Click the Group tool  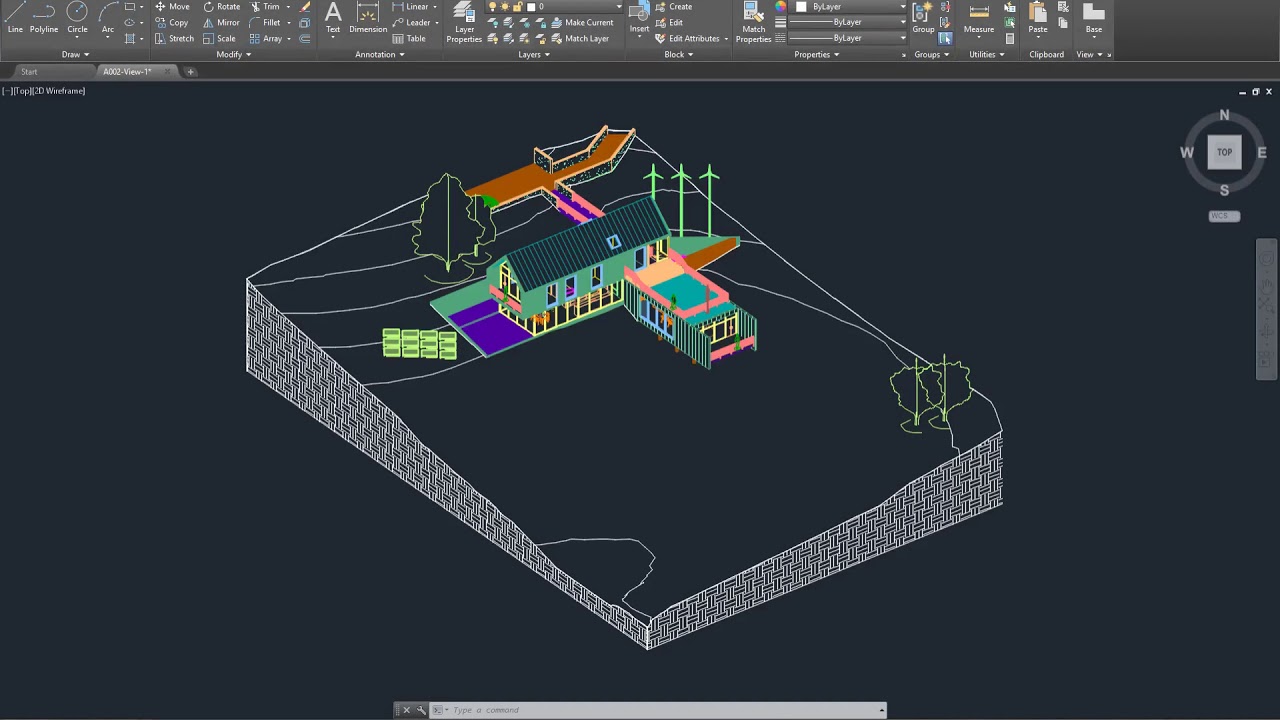923,19
